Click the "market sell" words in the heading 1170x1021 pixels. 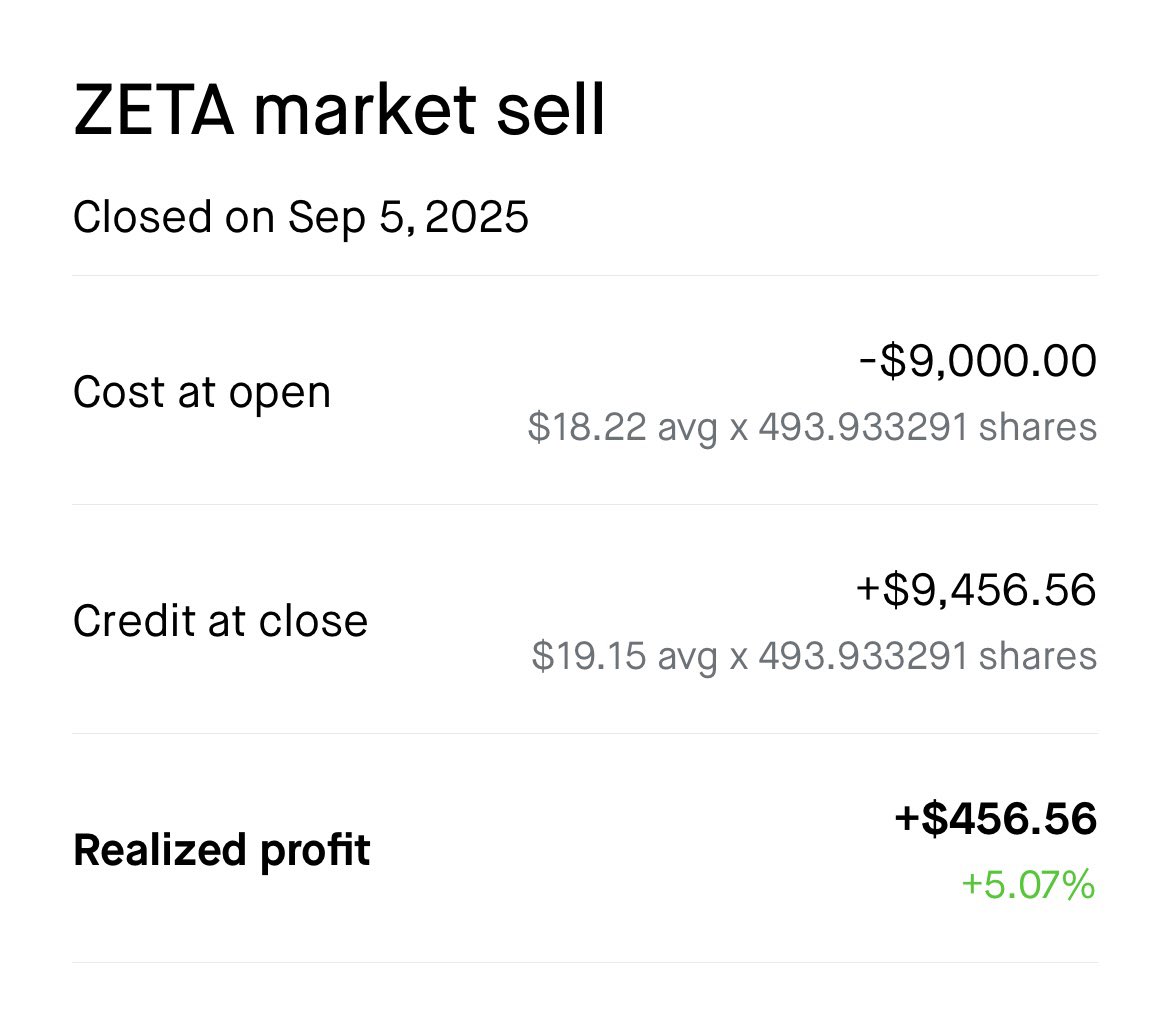(430, 112)
